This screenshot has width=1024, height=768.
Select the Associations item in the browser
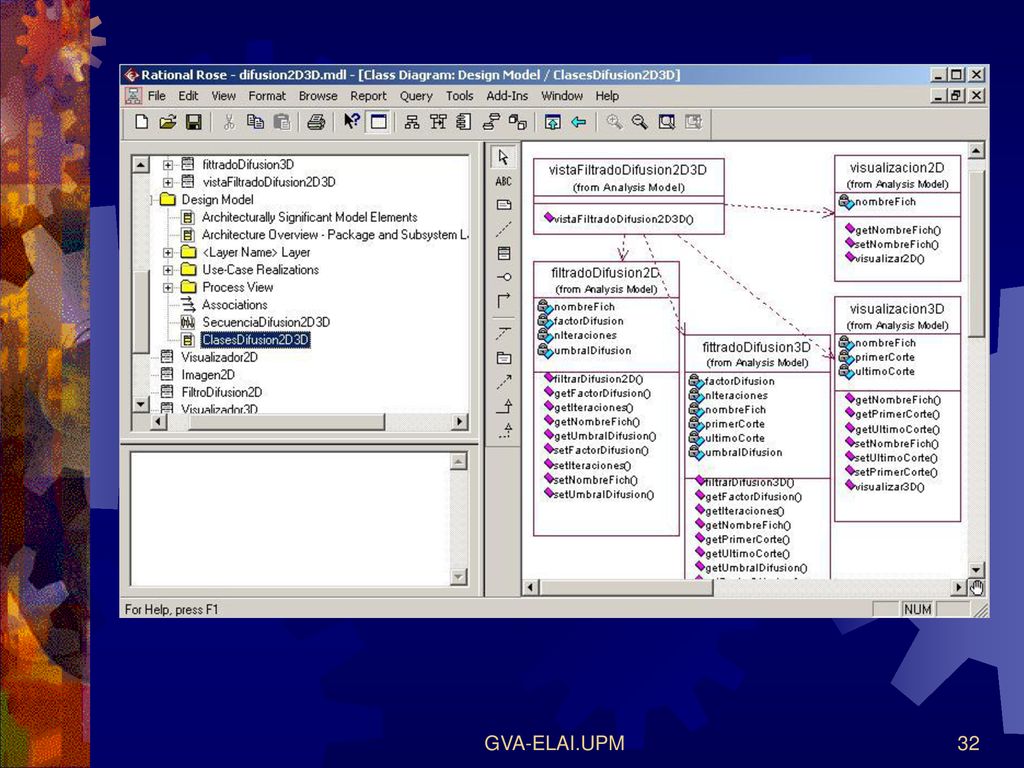click(x=234, y=305)
